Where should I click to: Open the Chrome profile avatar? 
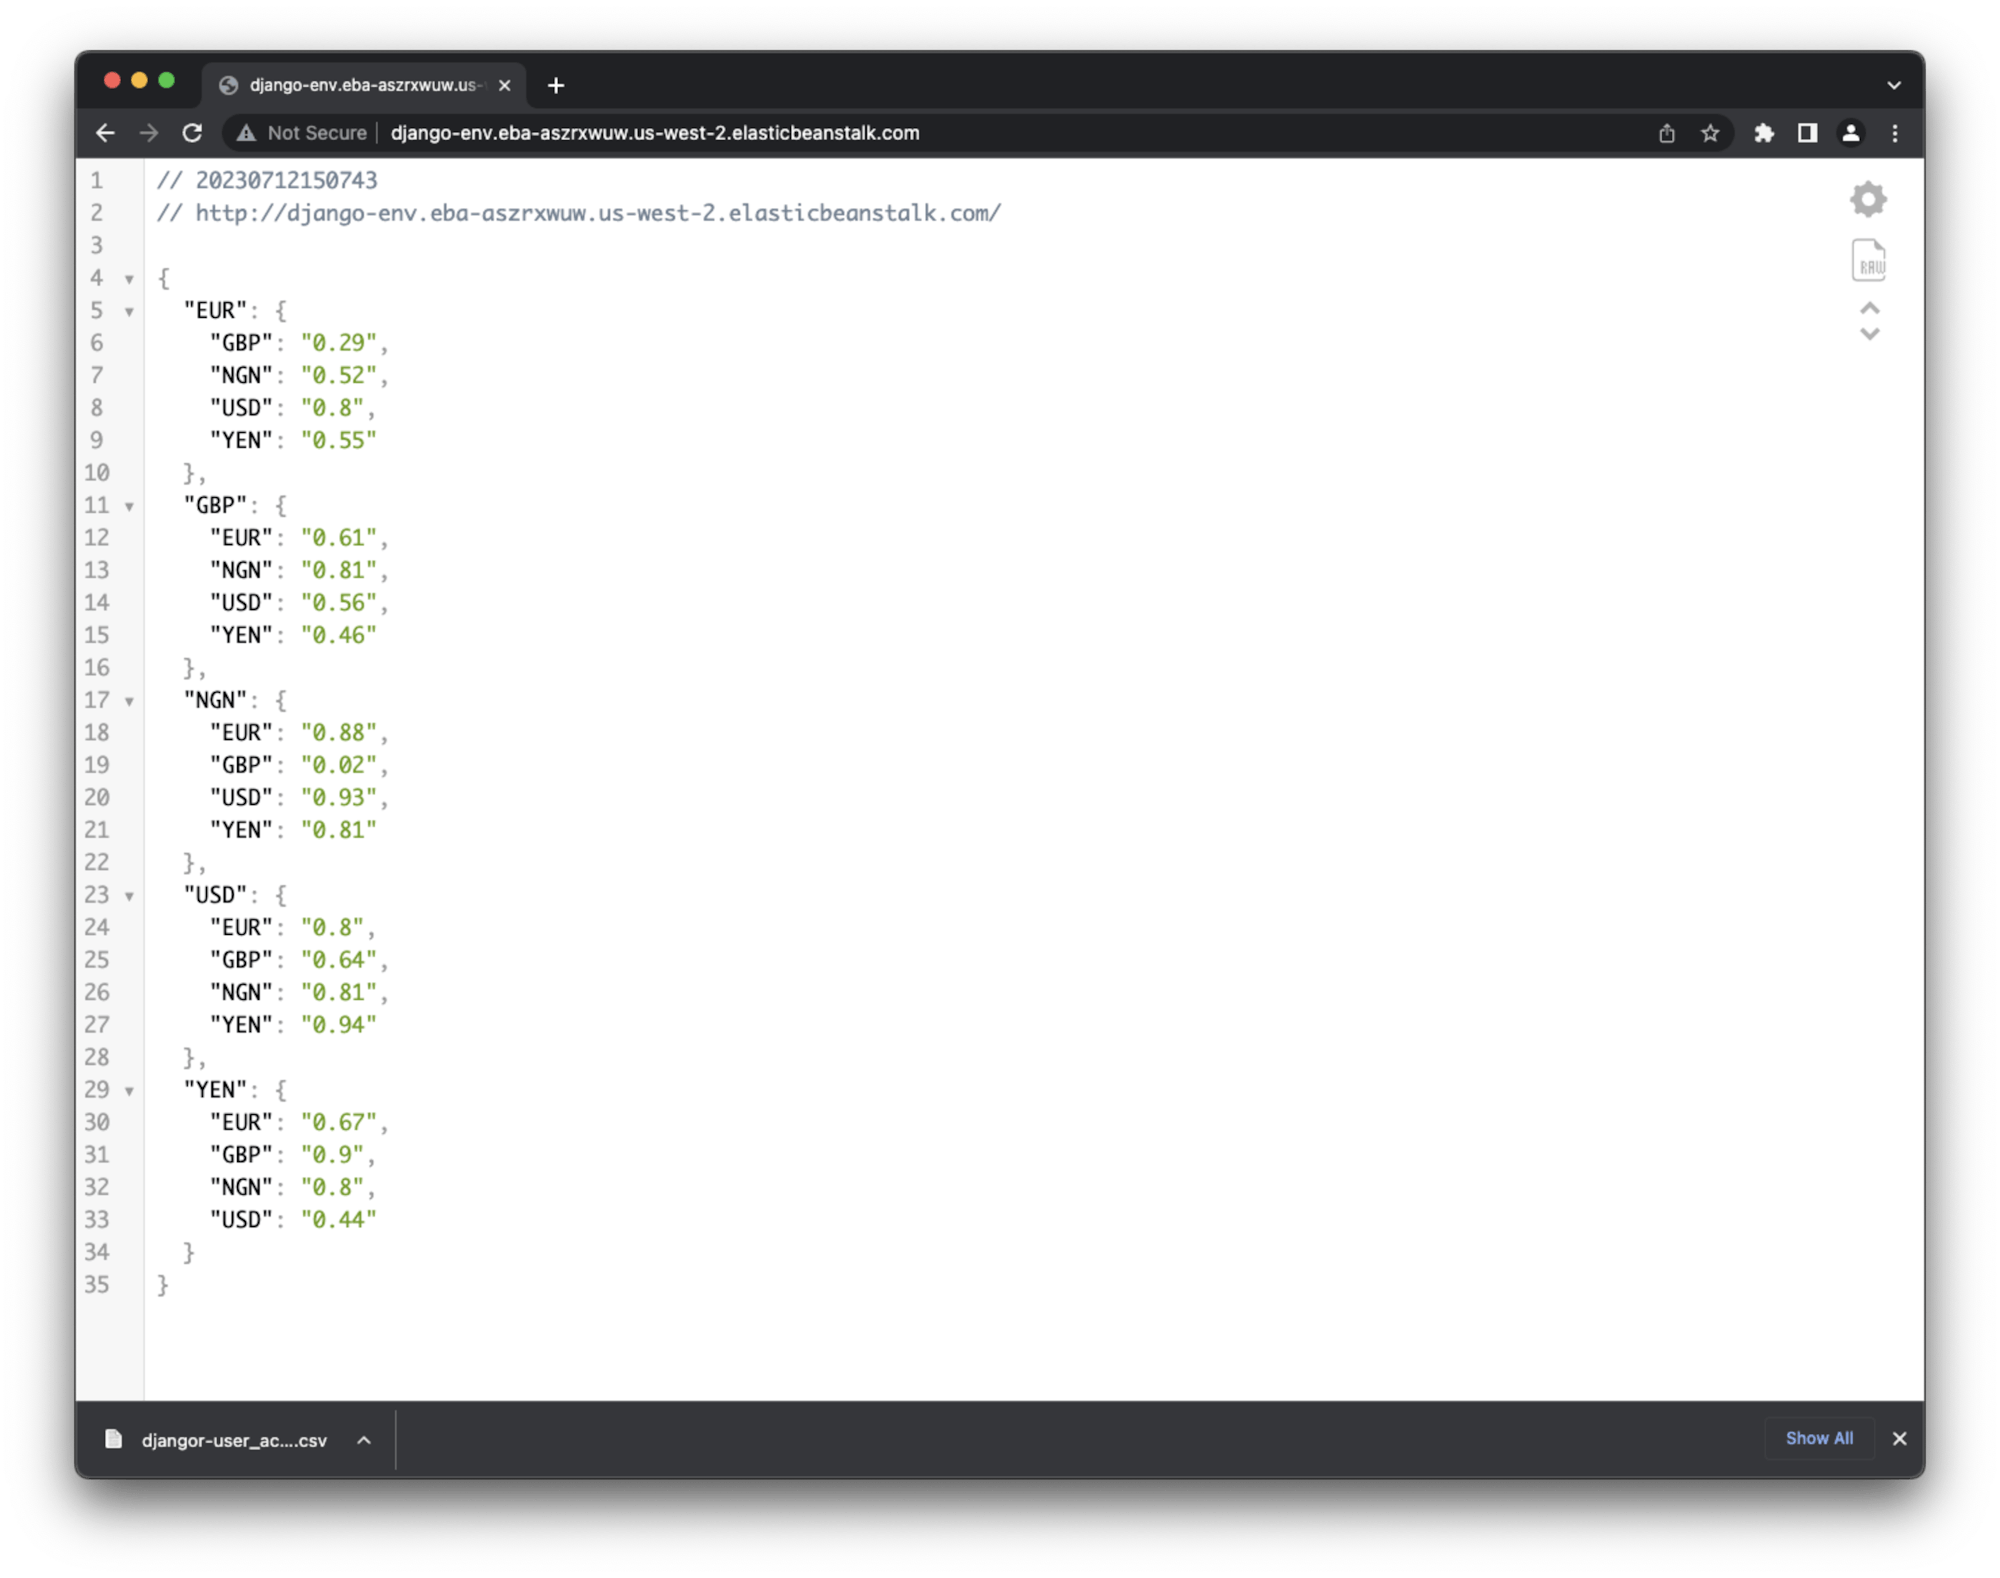1851,133
